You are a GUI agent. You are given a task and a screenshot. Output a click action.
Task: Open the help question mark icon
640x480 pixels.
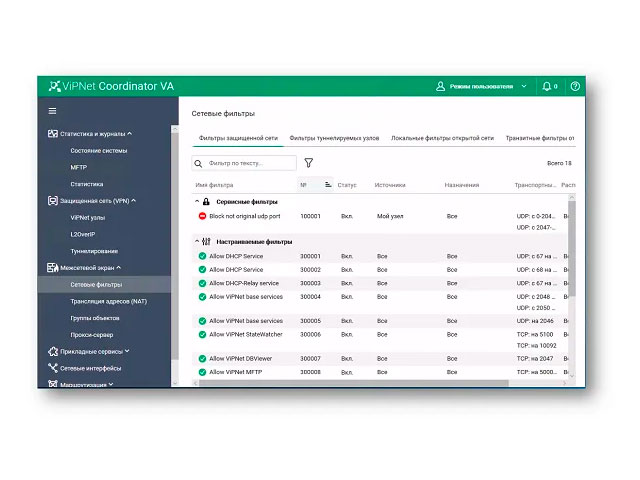click(575, 87)
